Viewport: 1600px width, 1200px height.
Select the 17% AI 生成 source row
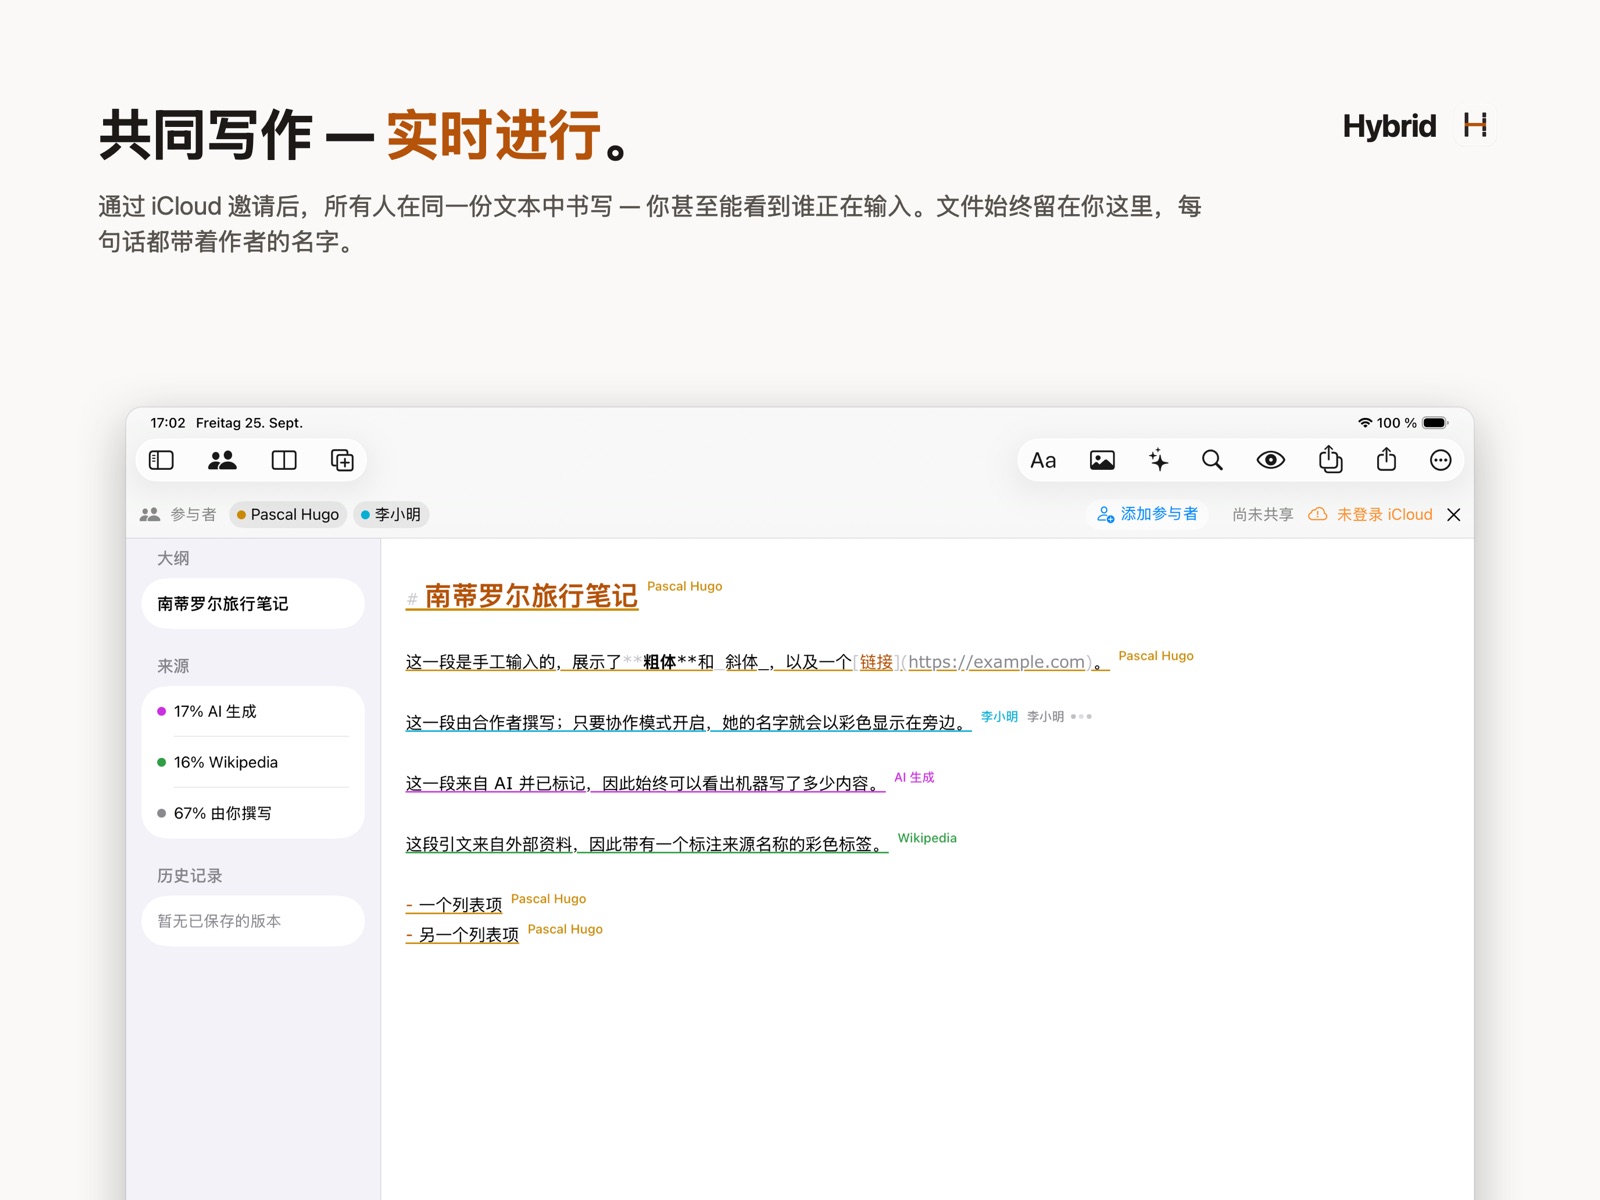(253, 711)
